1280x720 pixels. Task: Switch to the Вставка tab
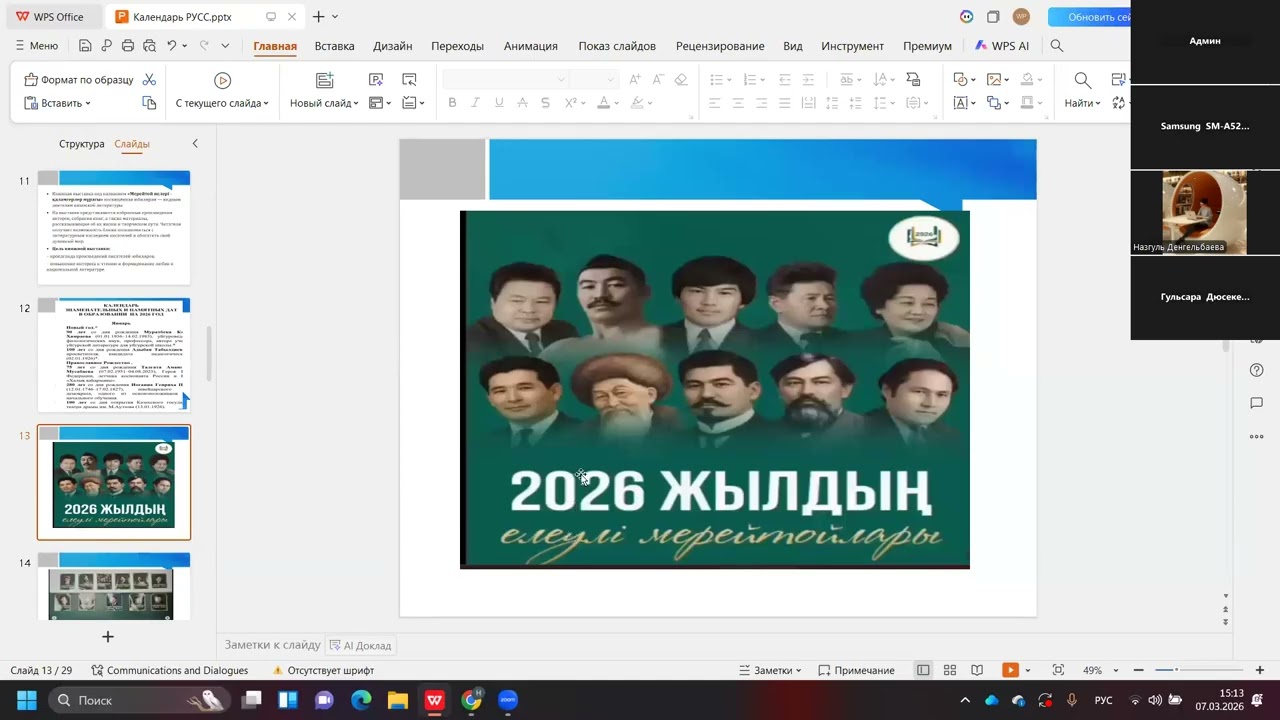[334, 46]
